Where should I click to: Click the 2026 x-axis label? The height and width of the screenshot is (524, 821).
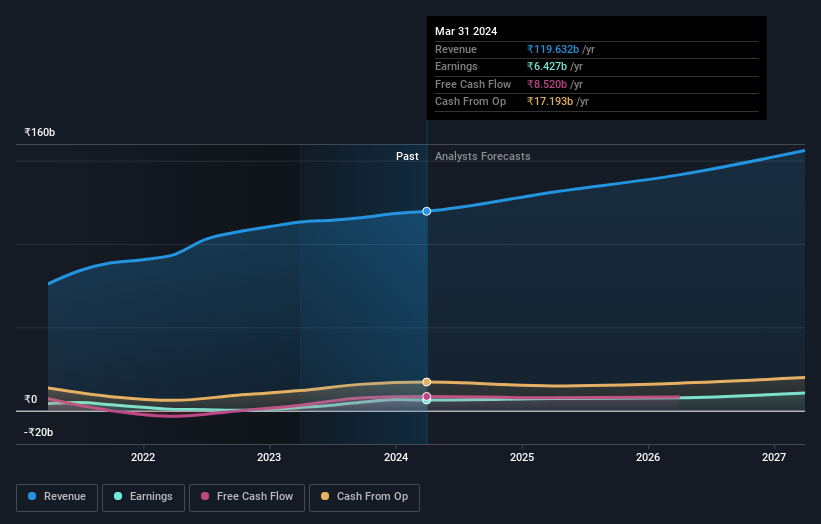click(x=648, y=458)
